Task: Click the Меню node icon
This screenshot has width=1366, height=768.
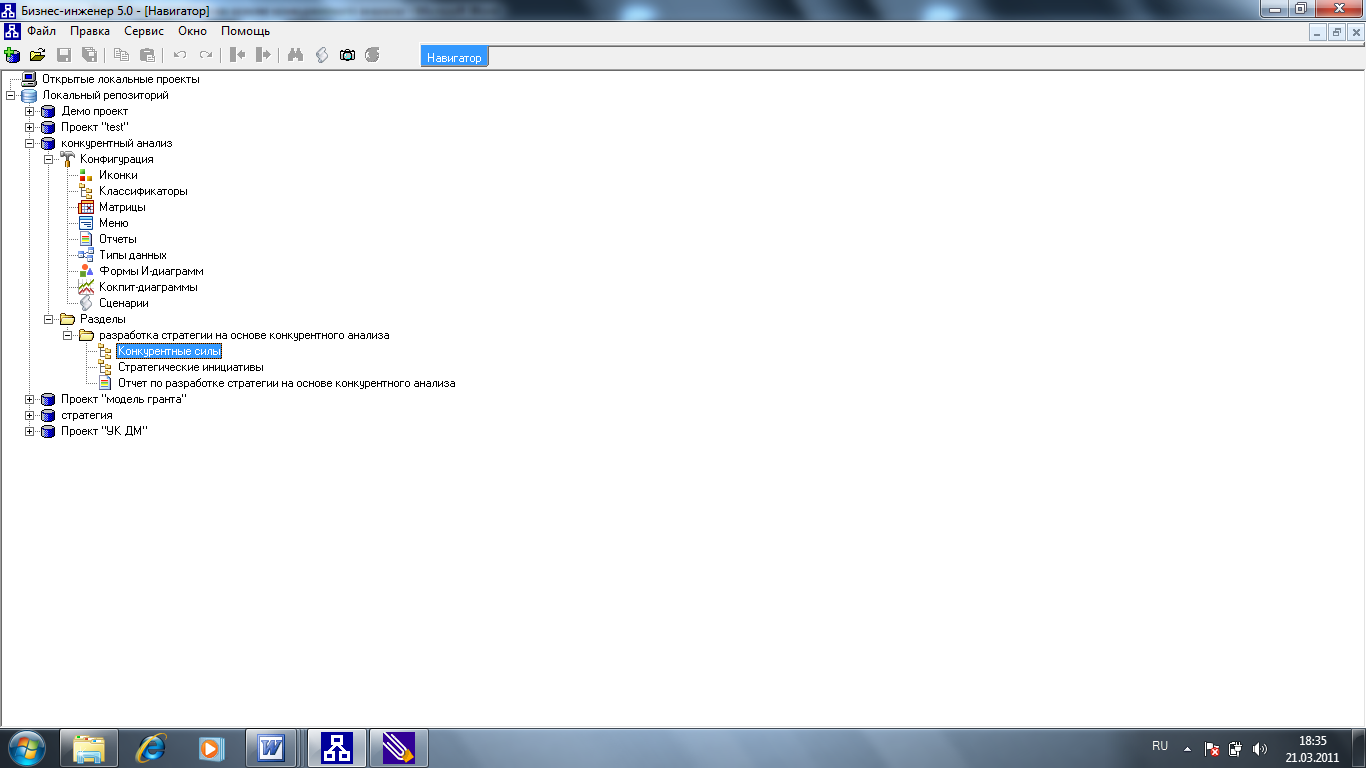Action: pos(86,223)
